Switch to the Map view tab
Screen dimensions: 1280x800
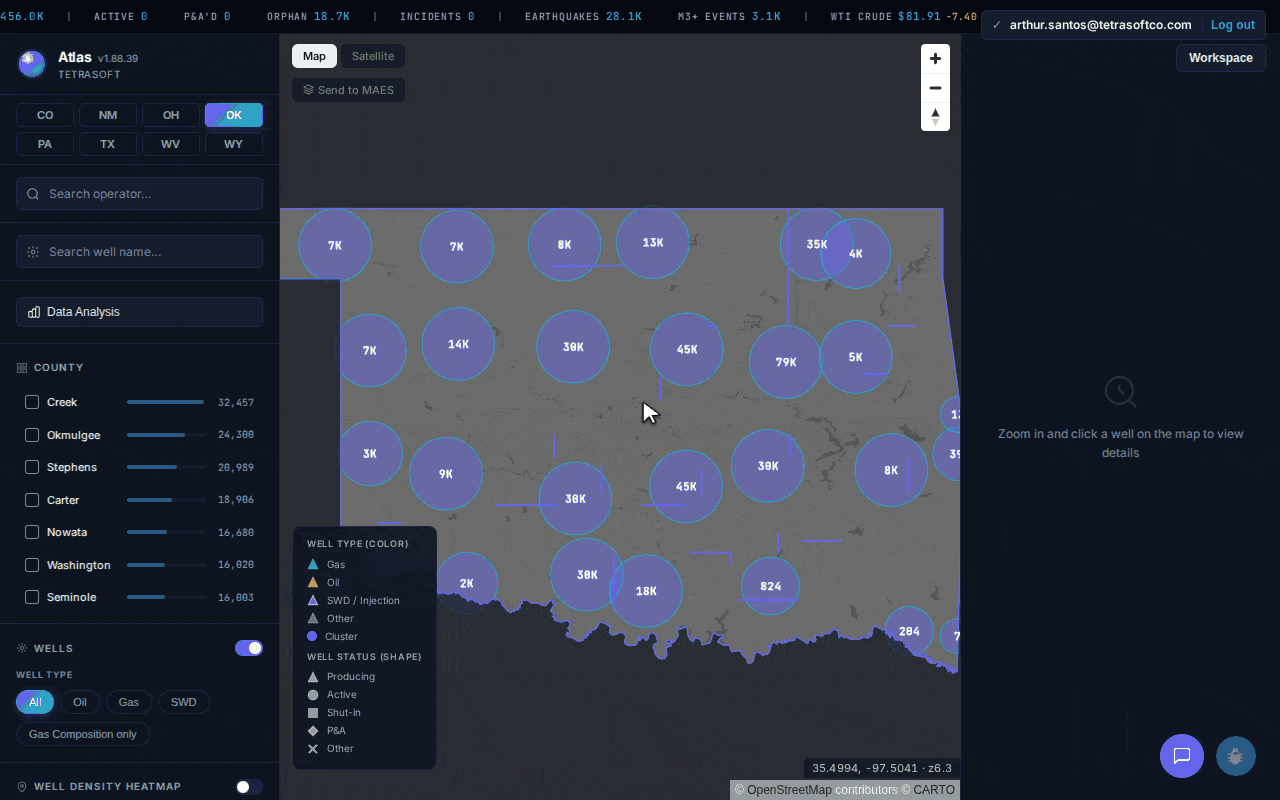314,56
